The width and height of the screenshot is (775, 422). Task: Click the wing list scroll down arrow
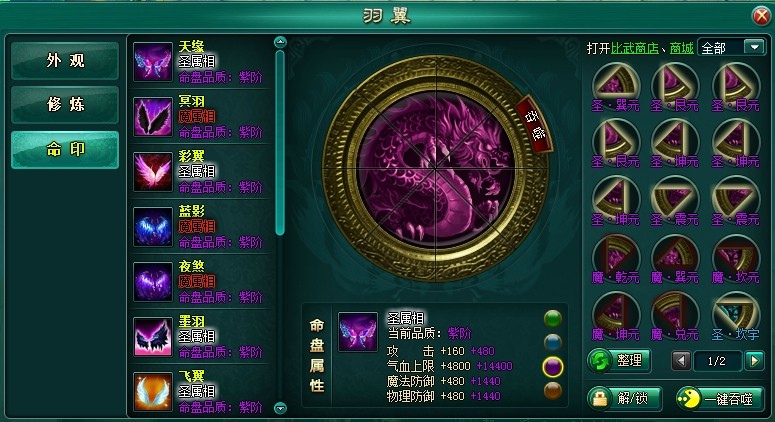[280, 408]
